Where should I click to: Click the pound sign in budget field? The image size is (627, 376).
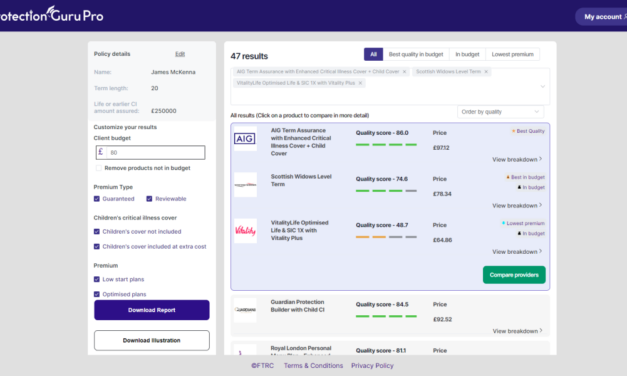[x=101, y=152]
